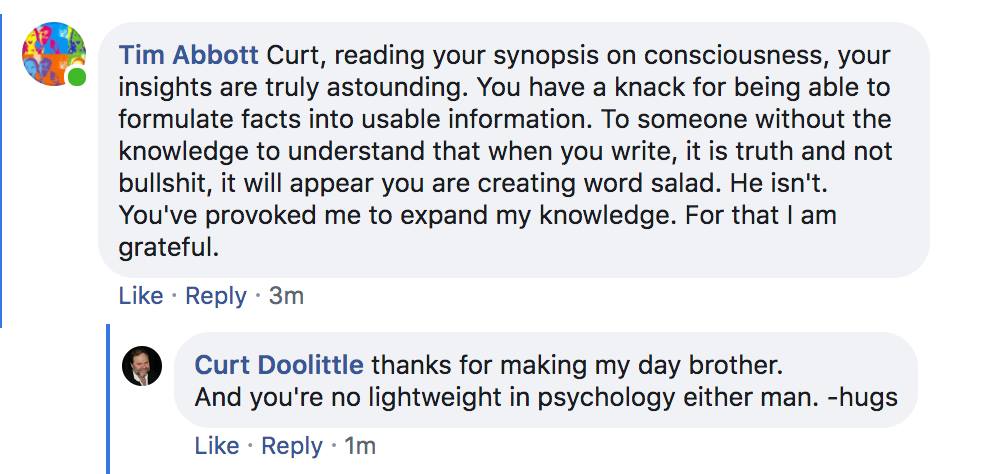
Task: Click the Curt Doolittle name link
Action: (279, 364)
